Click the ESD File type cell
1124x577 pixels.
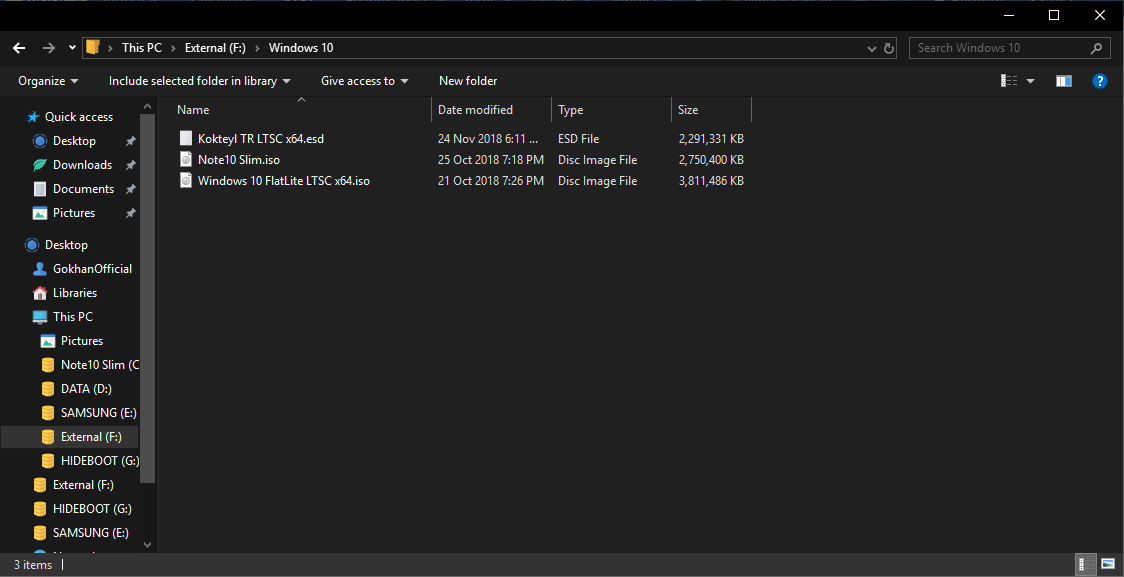[x=578, y=139]
